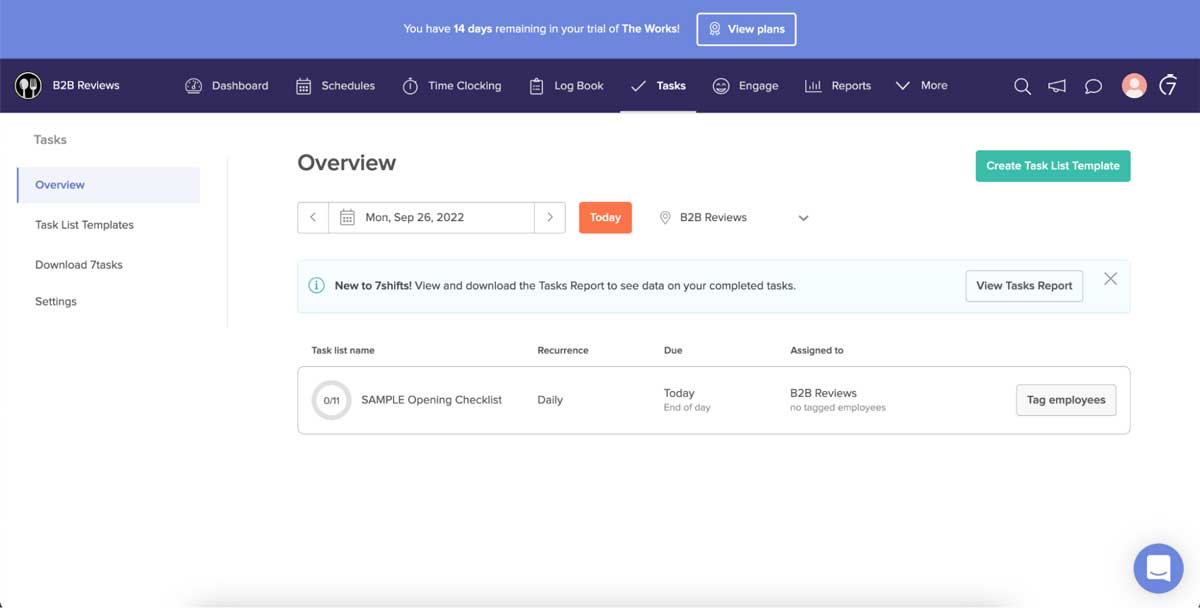Open the announcements megaphone icon
The image size is (1200, 608).
tap(1057, 86)
